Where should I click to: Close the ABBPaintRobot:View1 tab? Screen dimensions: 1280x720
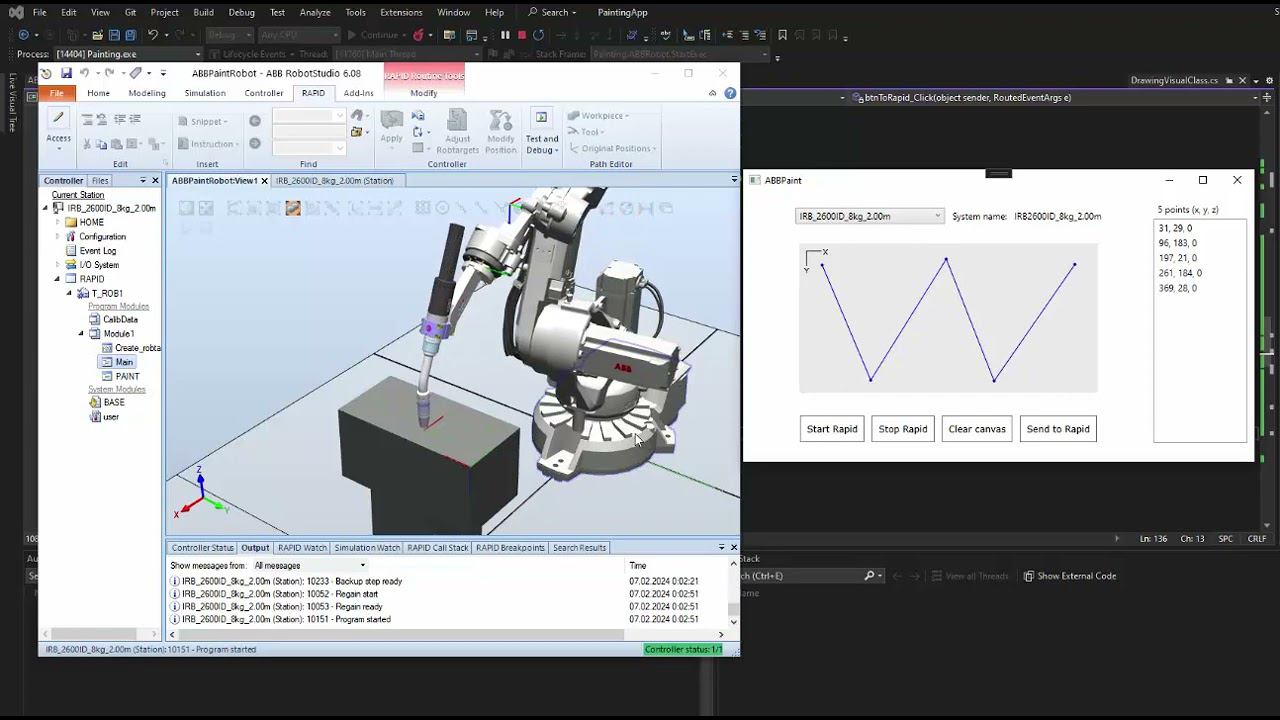point(264,181)
